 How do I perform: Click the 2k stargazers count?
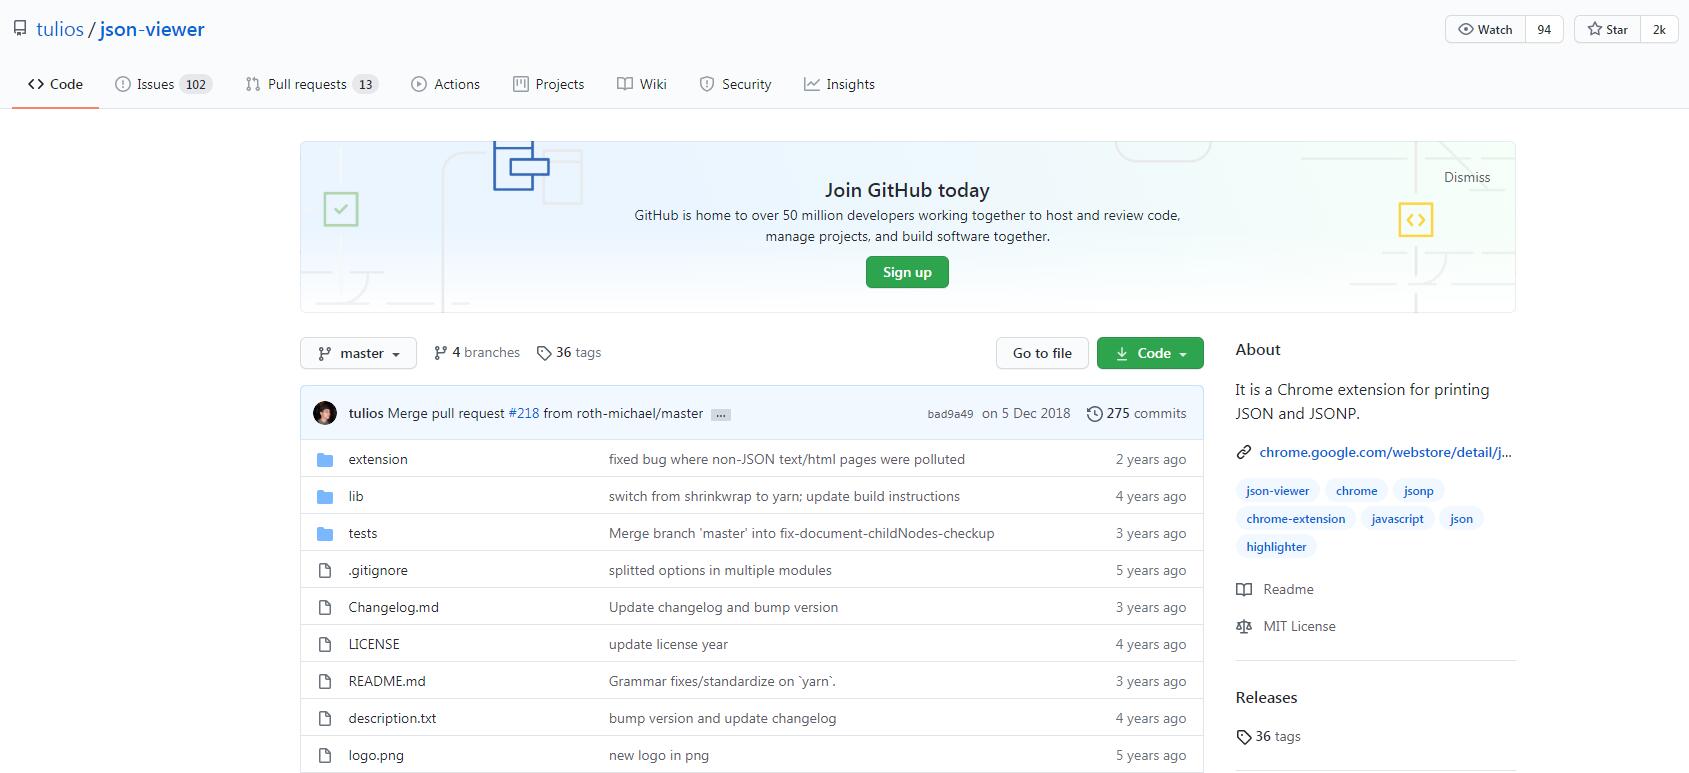click(1659, 29)
